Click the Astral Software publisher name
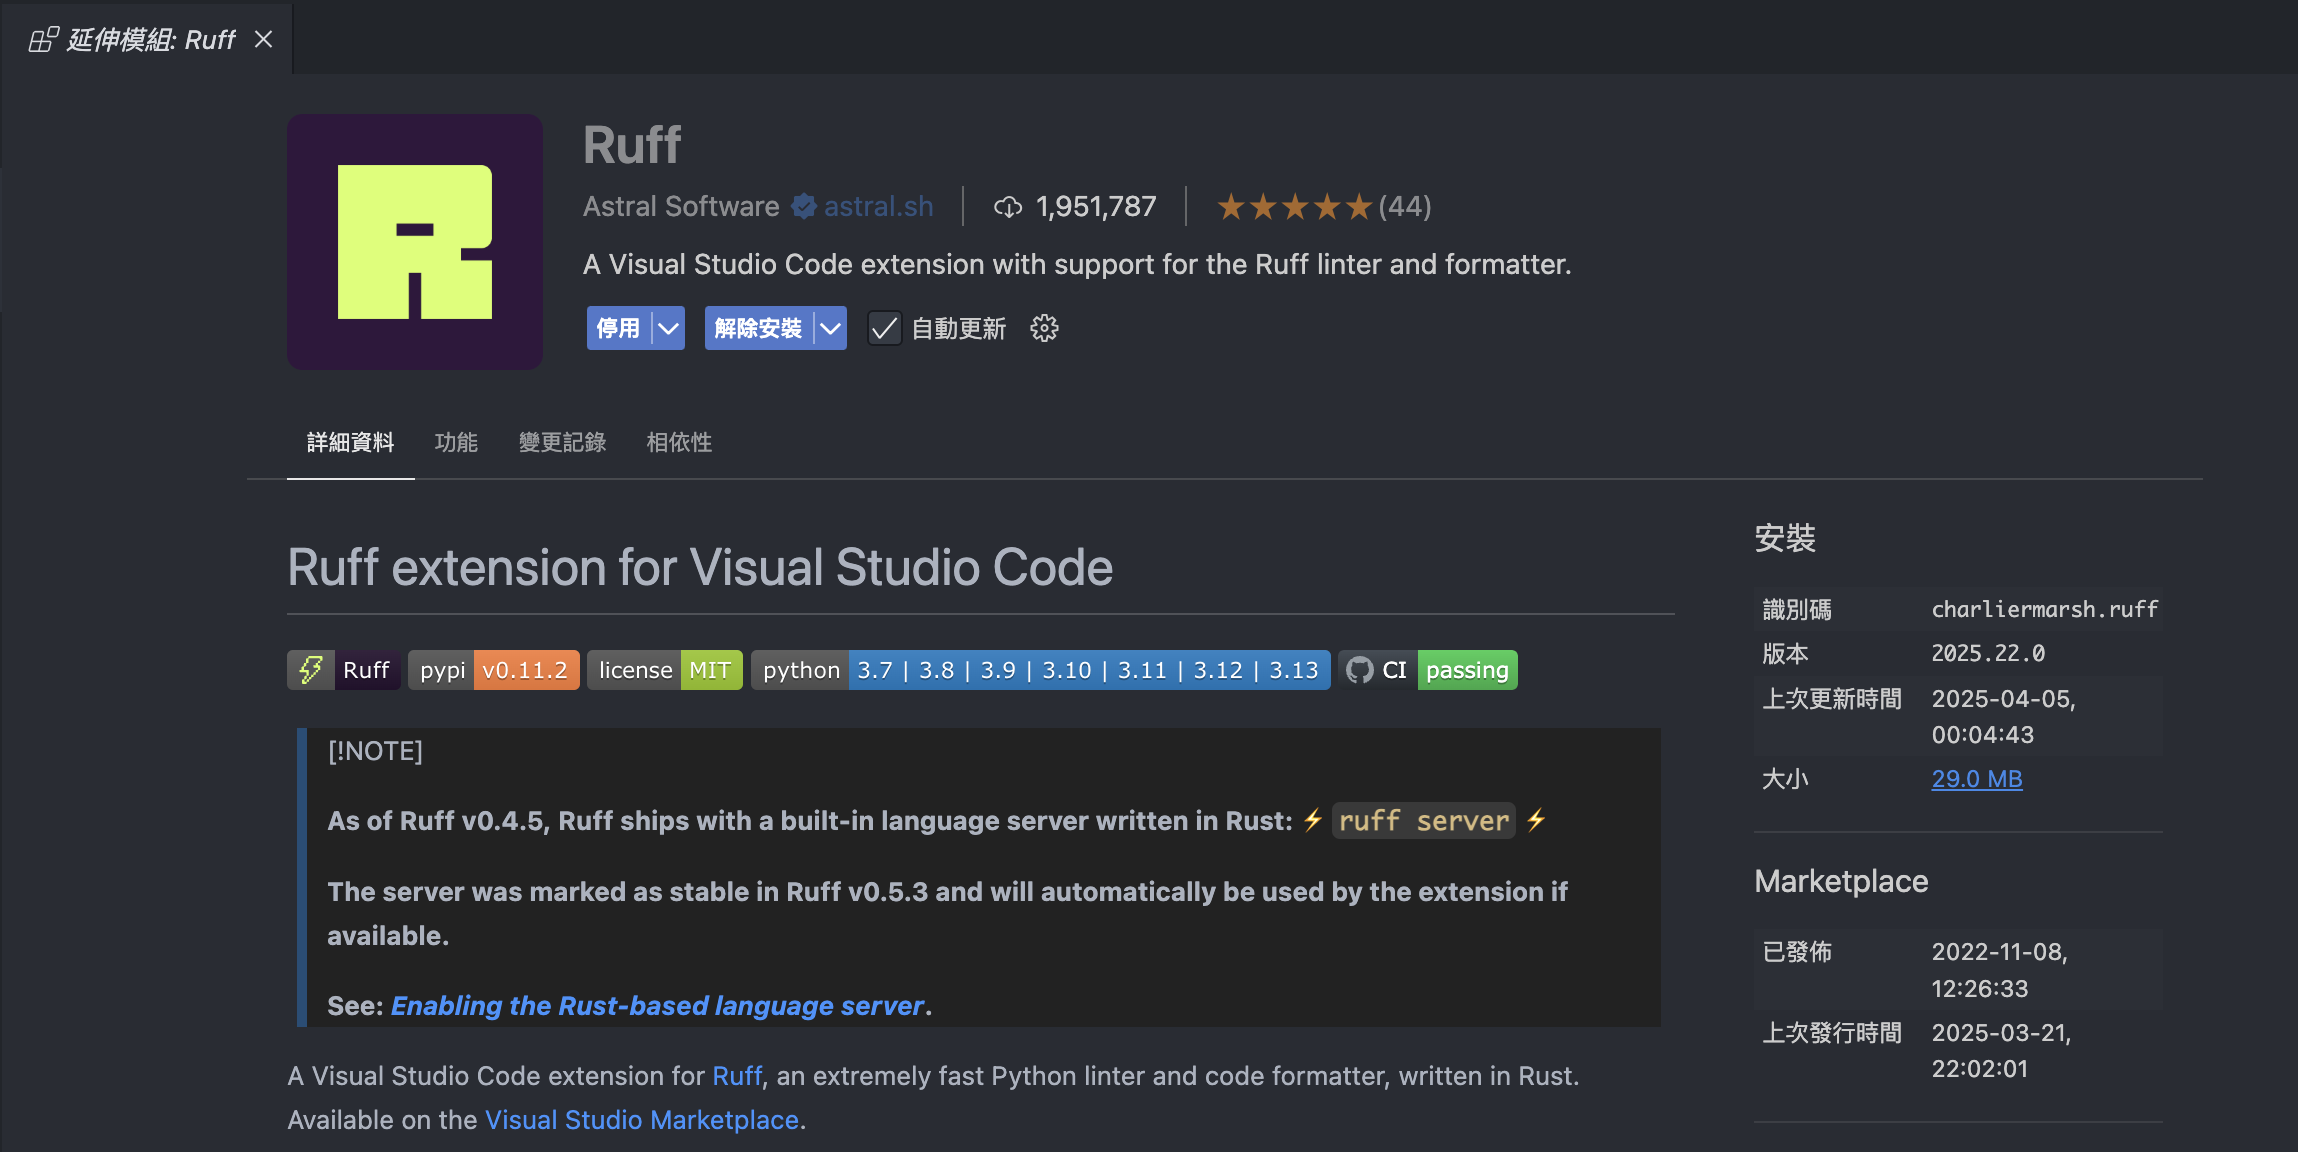The image size is (2298, 1152). click(x=681, y=206)
